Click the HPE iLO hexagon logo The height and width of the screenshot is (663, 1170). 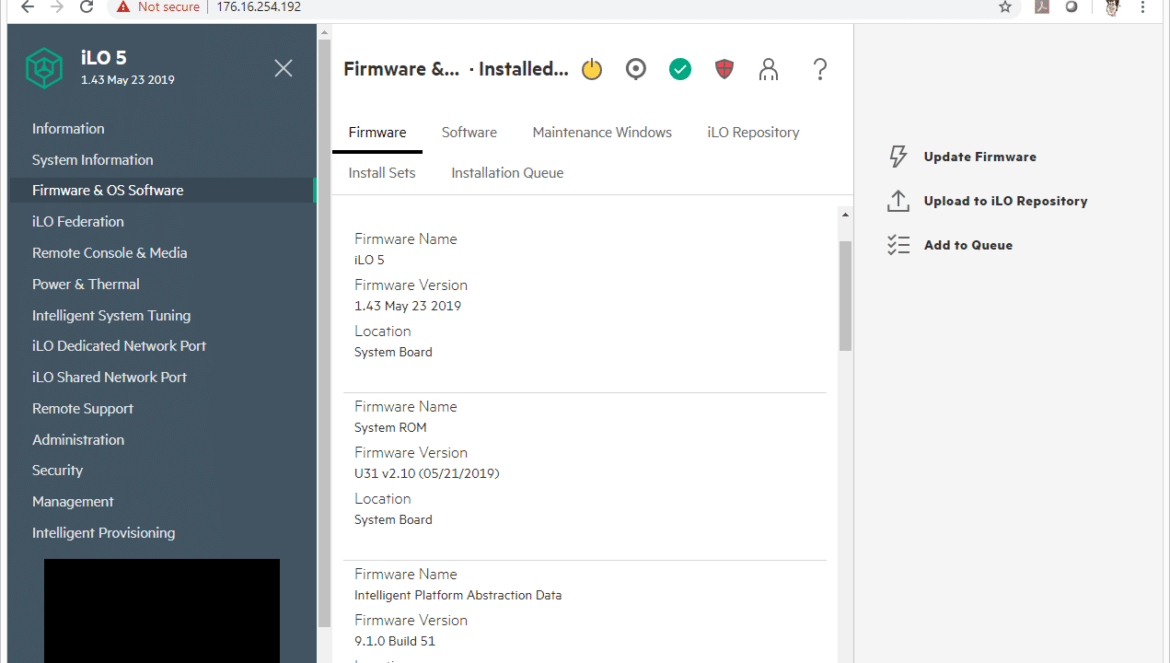(x=44, y=68)
